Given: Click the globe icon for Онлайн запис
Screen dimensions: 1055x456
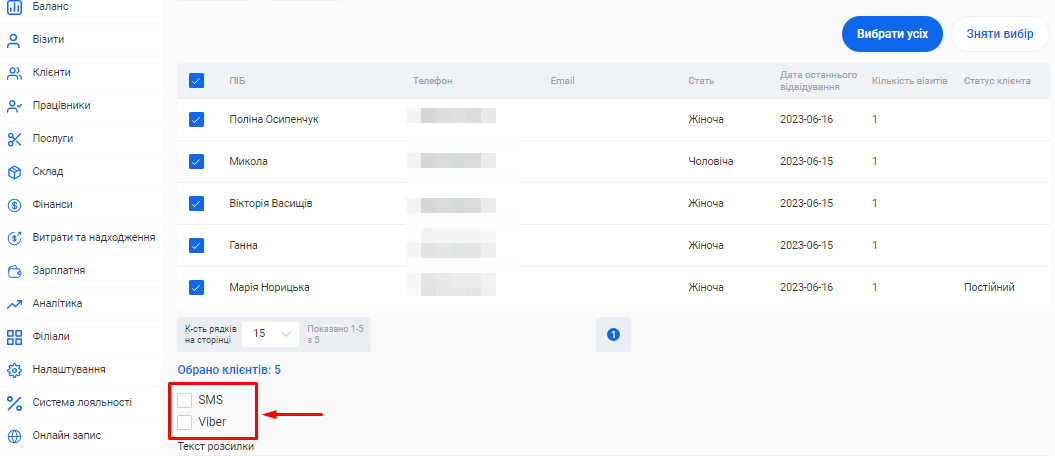Looking at the screenshot, I should 15,436.
